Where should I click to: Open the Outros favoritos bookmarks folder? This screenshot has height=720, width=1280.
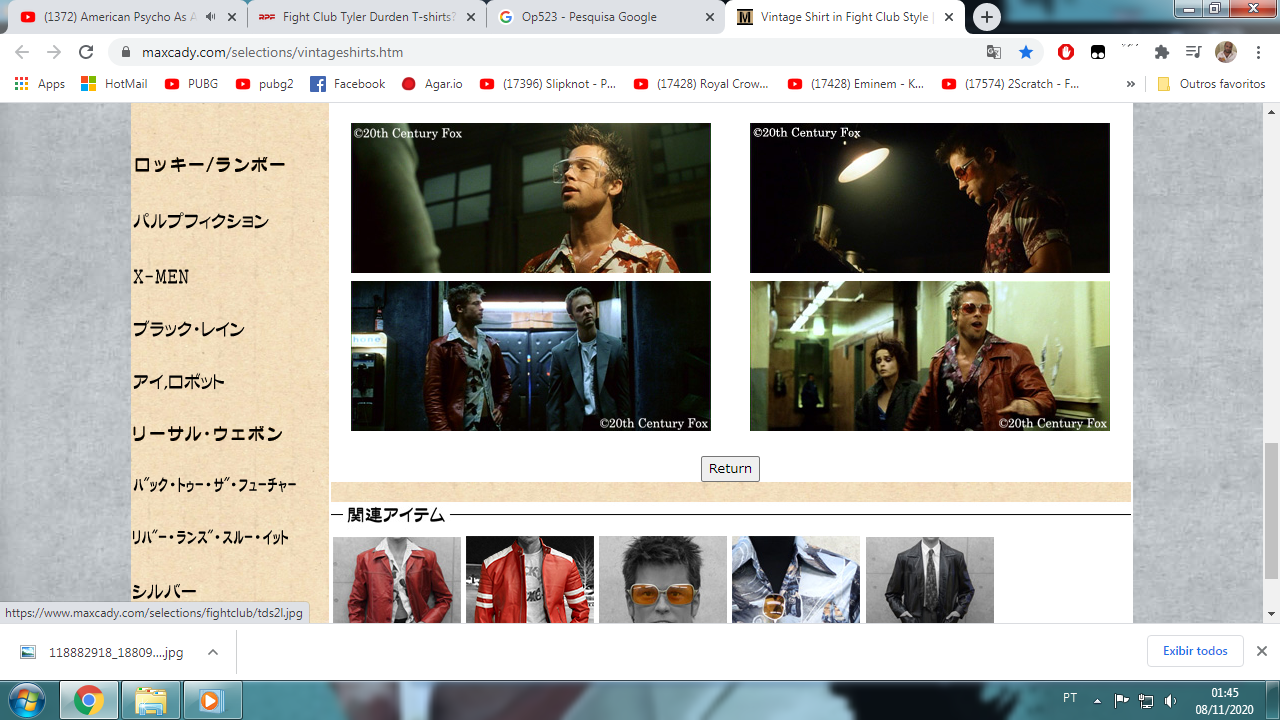1211,84
